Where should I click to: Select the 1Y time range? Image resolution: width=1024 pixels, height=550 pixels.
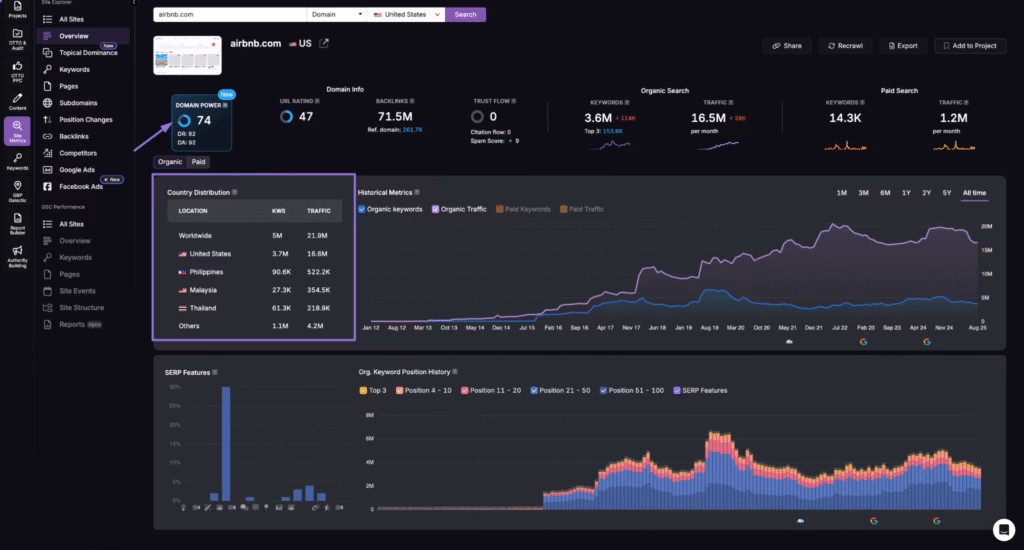906,192
